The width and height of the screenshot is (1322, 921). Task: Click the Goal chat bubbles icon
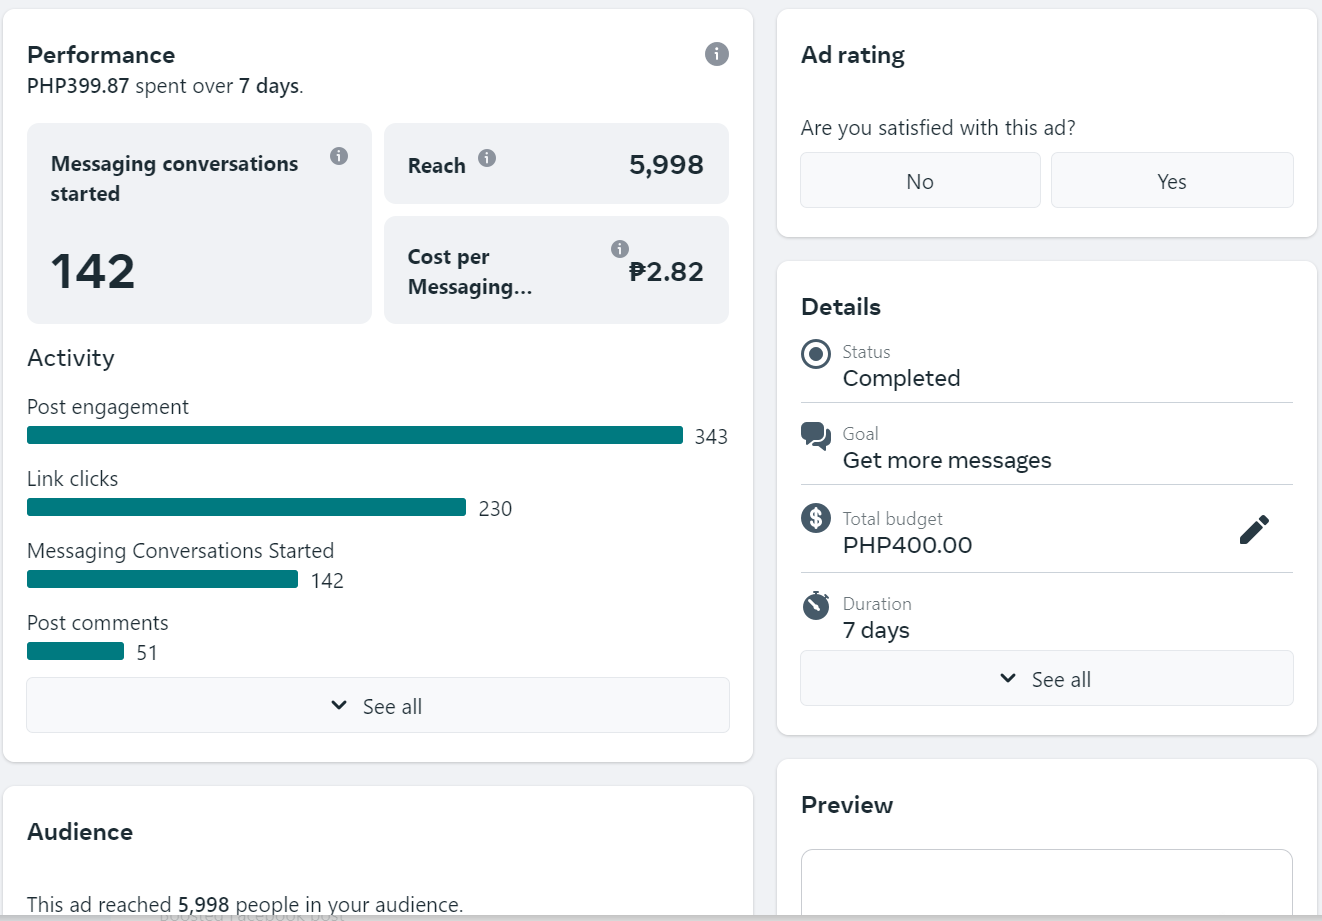pos(816,436)
